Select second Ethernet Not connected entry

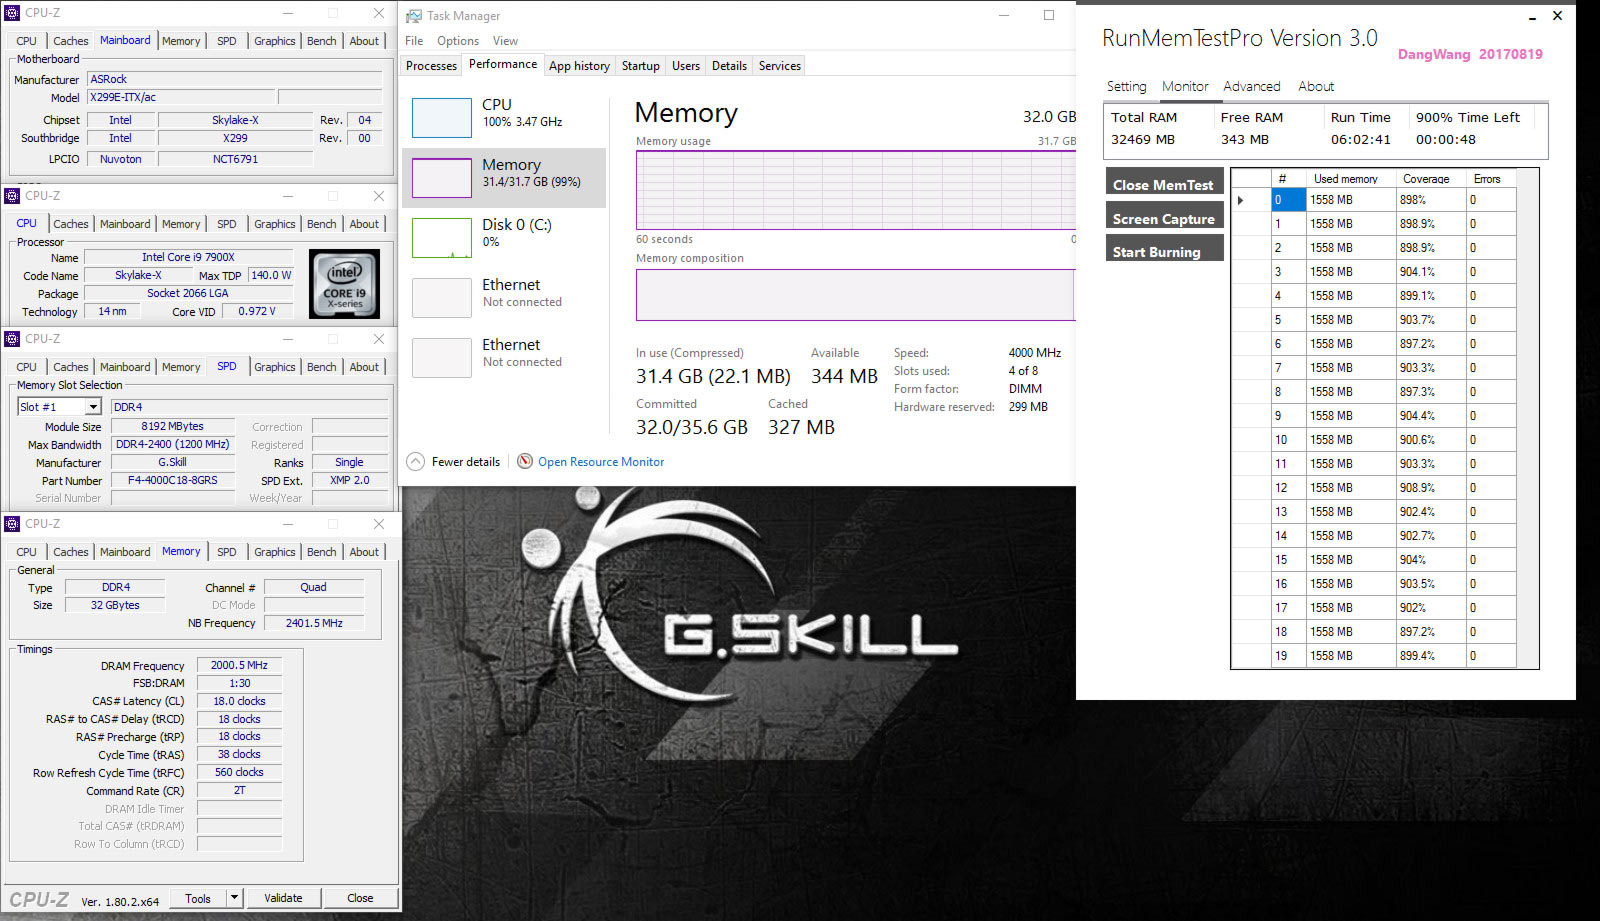coord(504,357)
